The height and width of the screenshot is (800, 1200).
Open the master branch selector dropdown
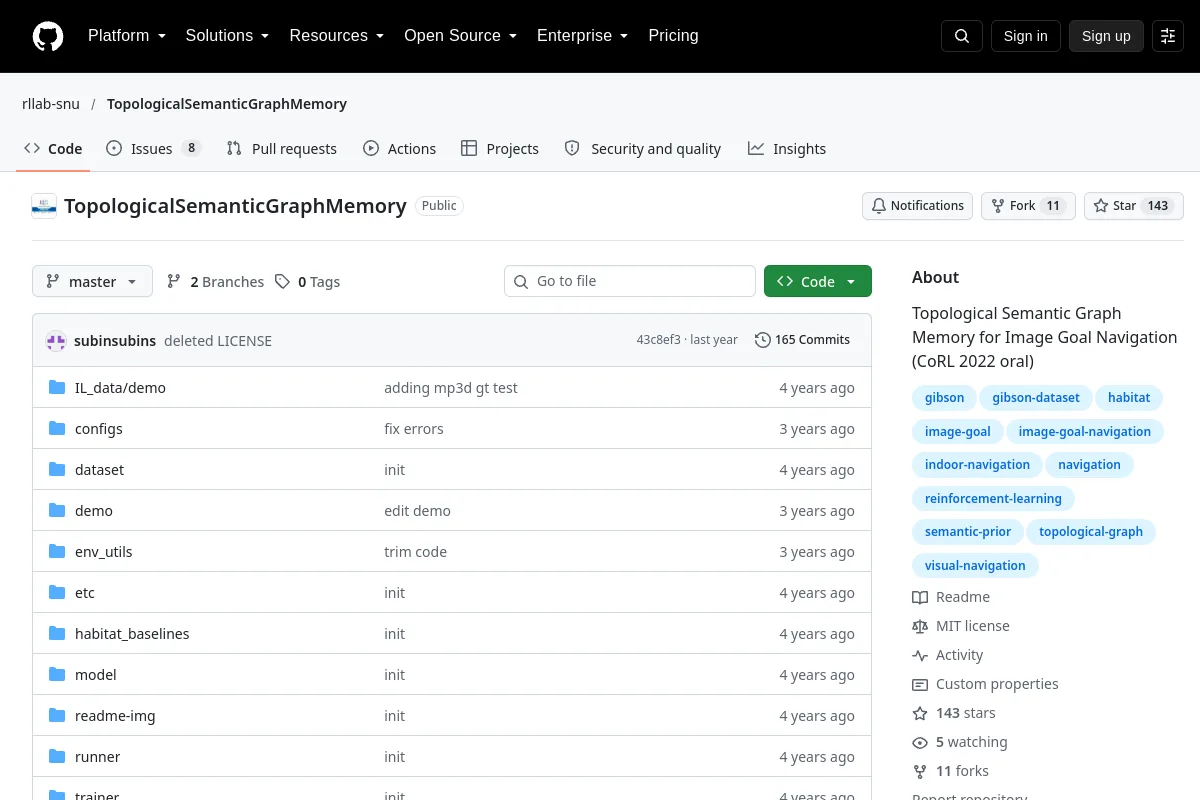pyautogui.click(x=92, y=282)
